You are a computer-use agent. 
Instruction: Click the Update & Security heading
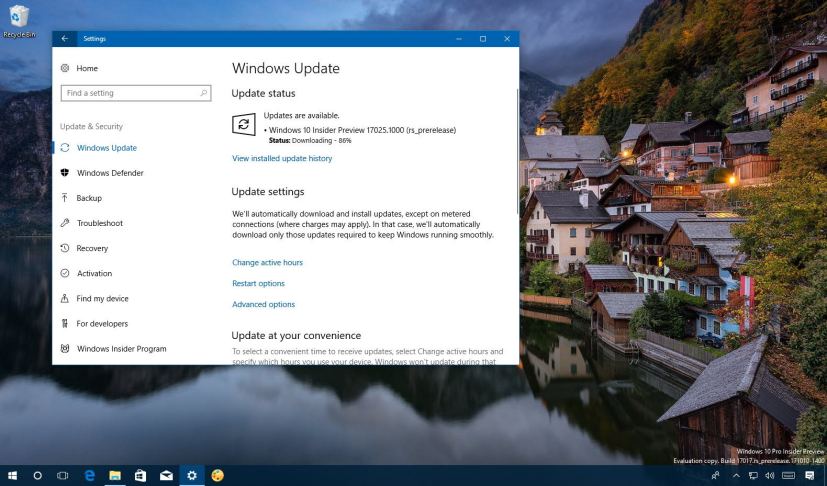[91, 126]
